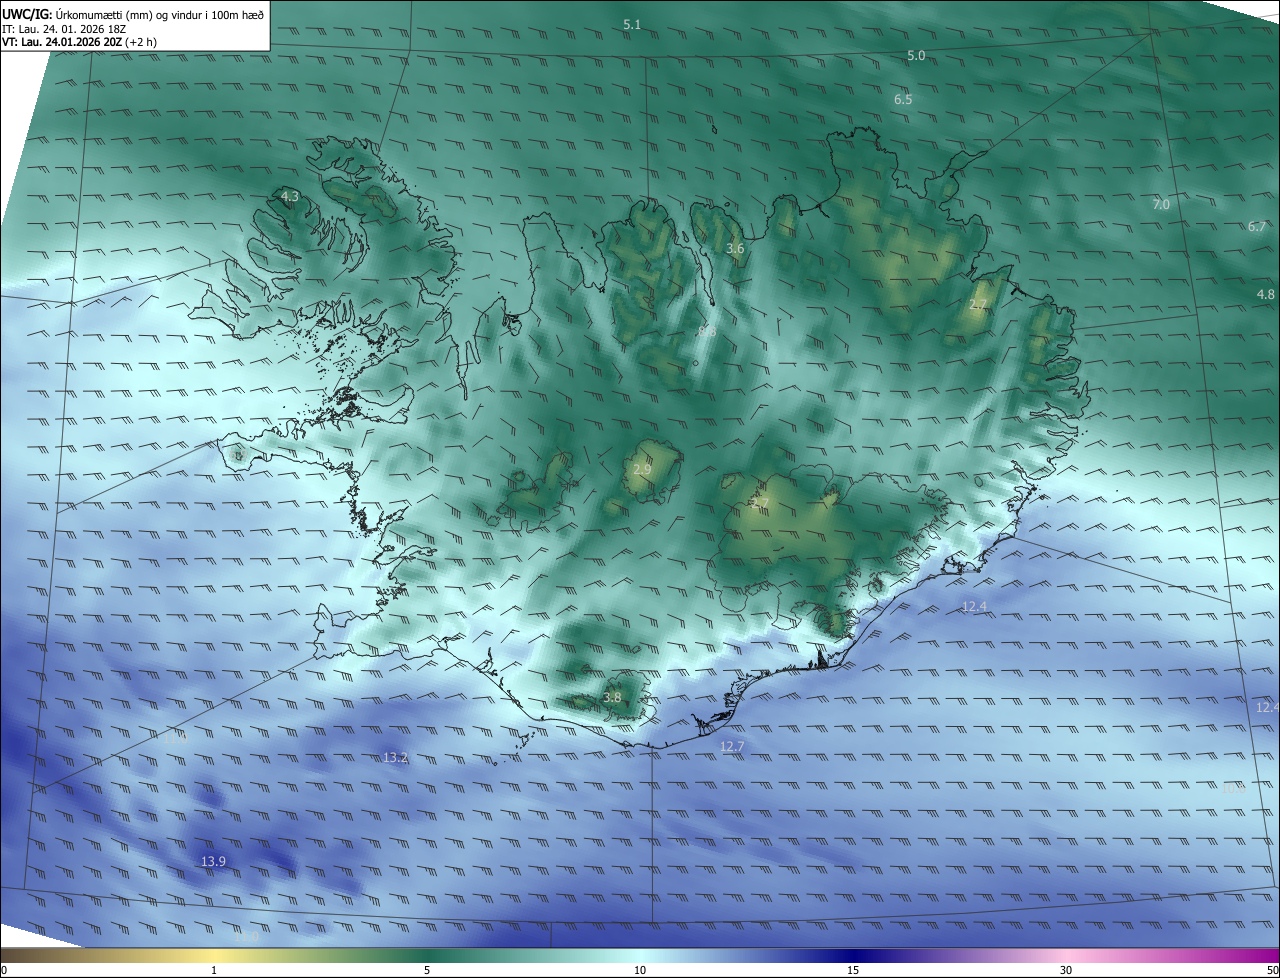This screenshot has width=1280, height=978.
Task: Click the 5.0 value label on the map
Action: [x=916, y=56]
